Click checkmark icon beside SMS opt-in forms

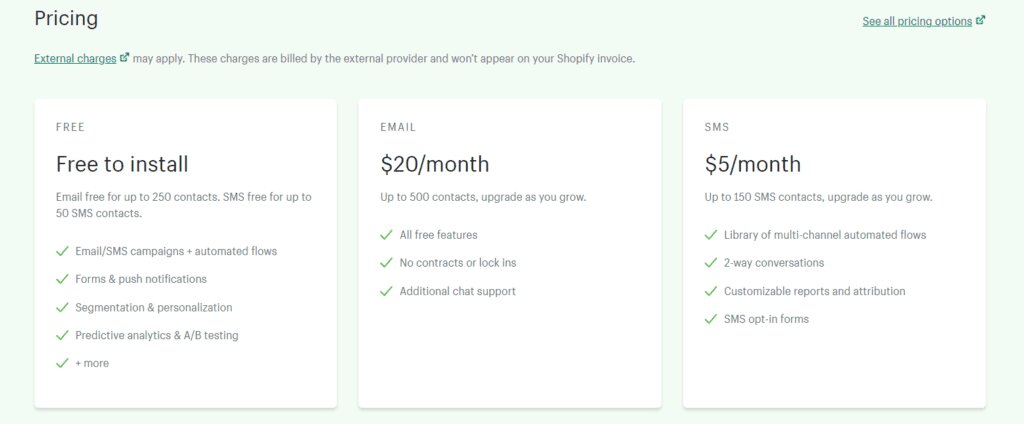coord(710,319)
